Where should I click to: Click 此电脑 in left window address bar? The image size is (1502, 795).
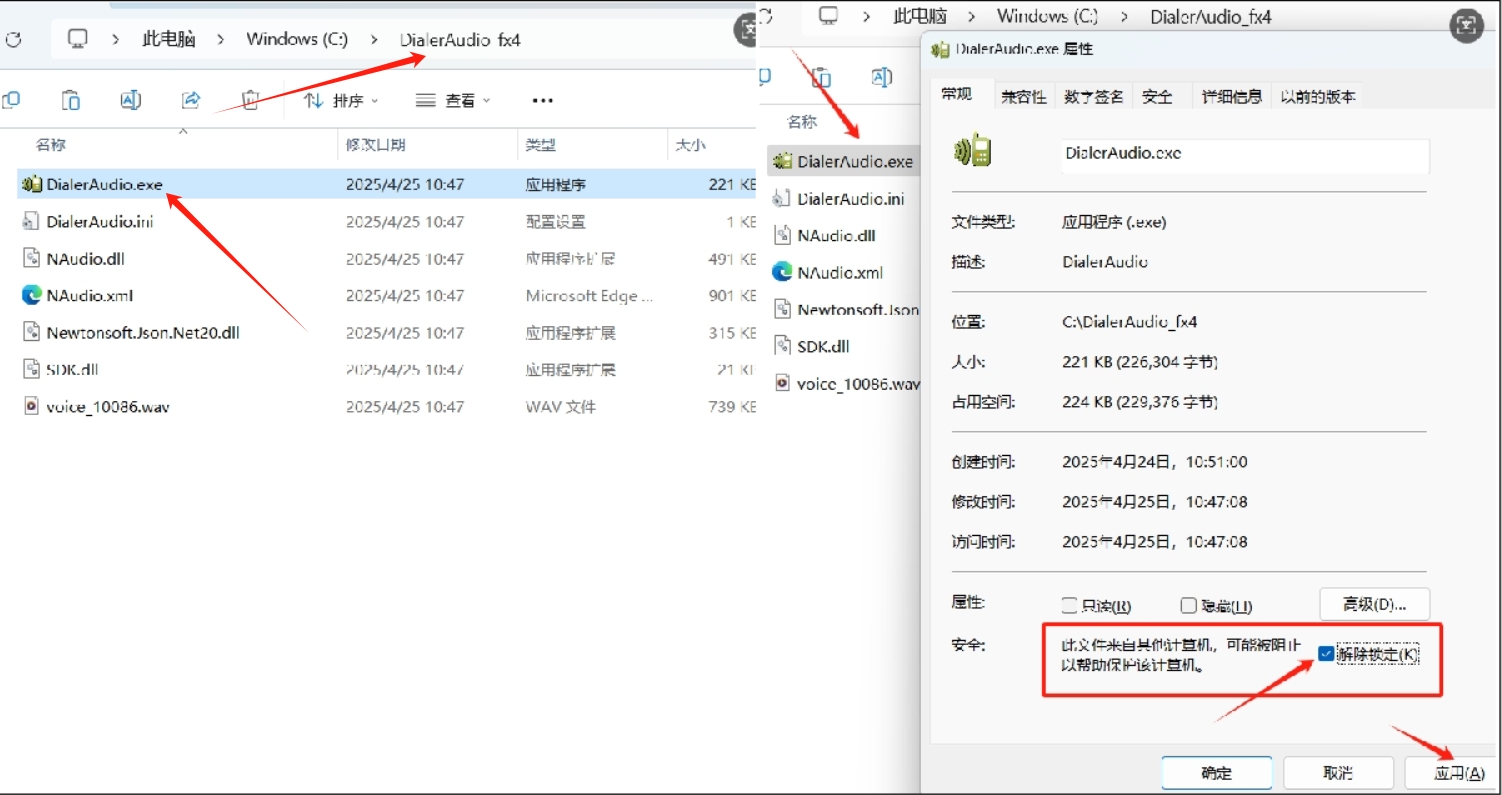(x=168, y=40)
